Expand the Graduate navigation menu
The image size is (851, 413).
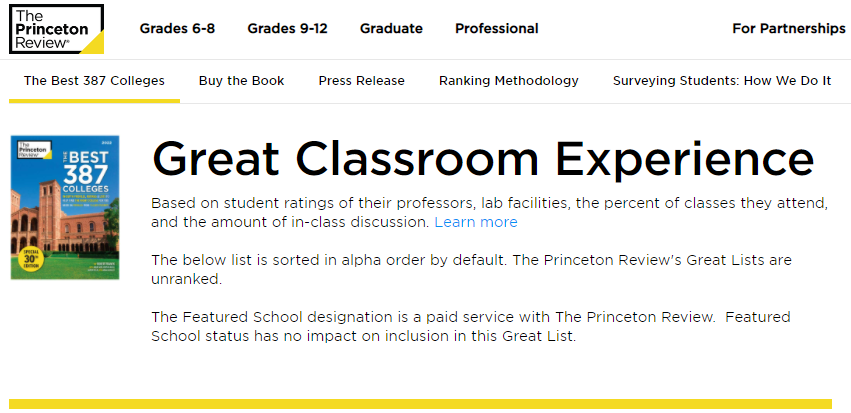coord(391,28)
